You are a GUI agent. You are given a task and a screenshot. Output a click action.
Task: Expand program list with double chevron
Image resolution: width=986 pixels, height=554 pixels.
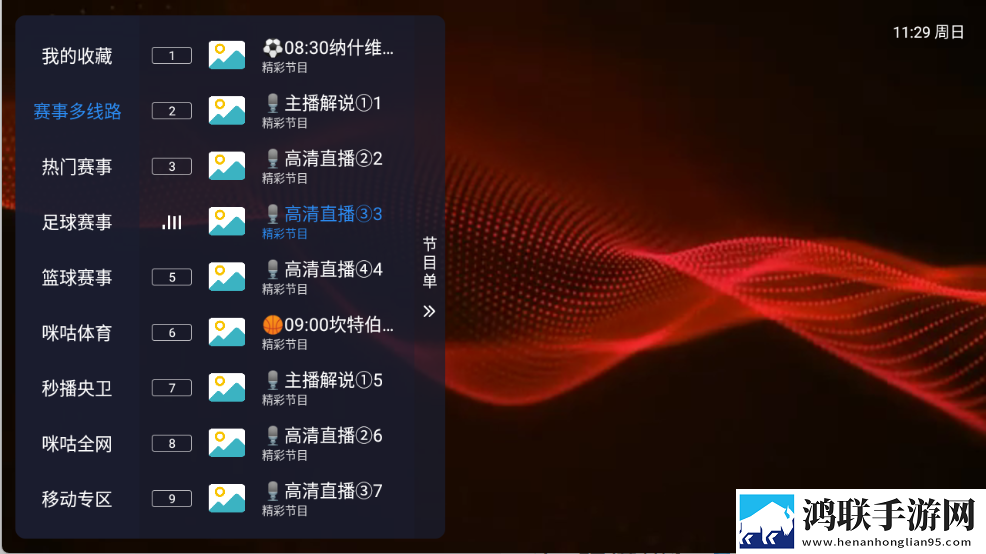click(x=429, y=311)
